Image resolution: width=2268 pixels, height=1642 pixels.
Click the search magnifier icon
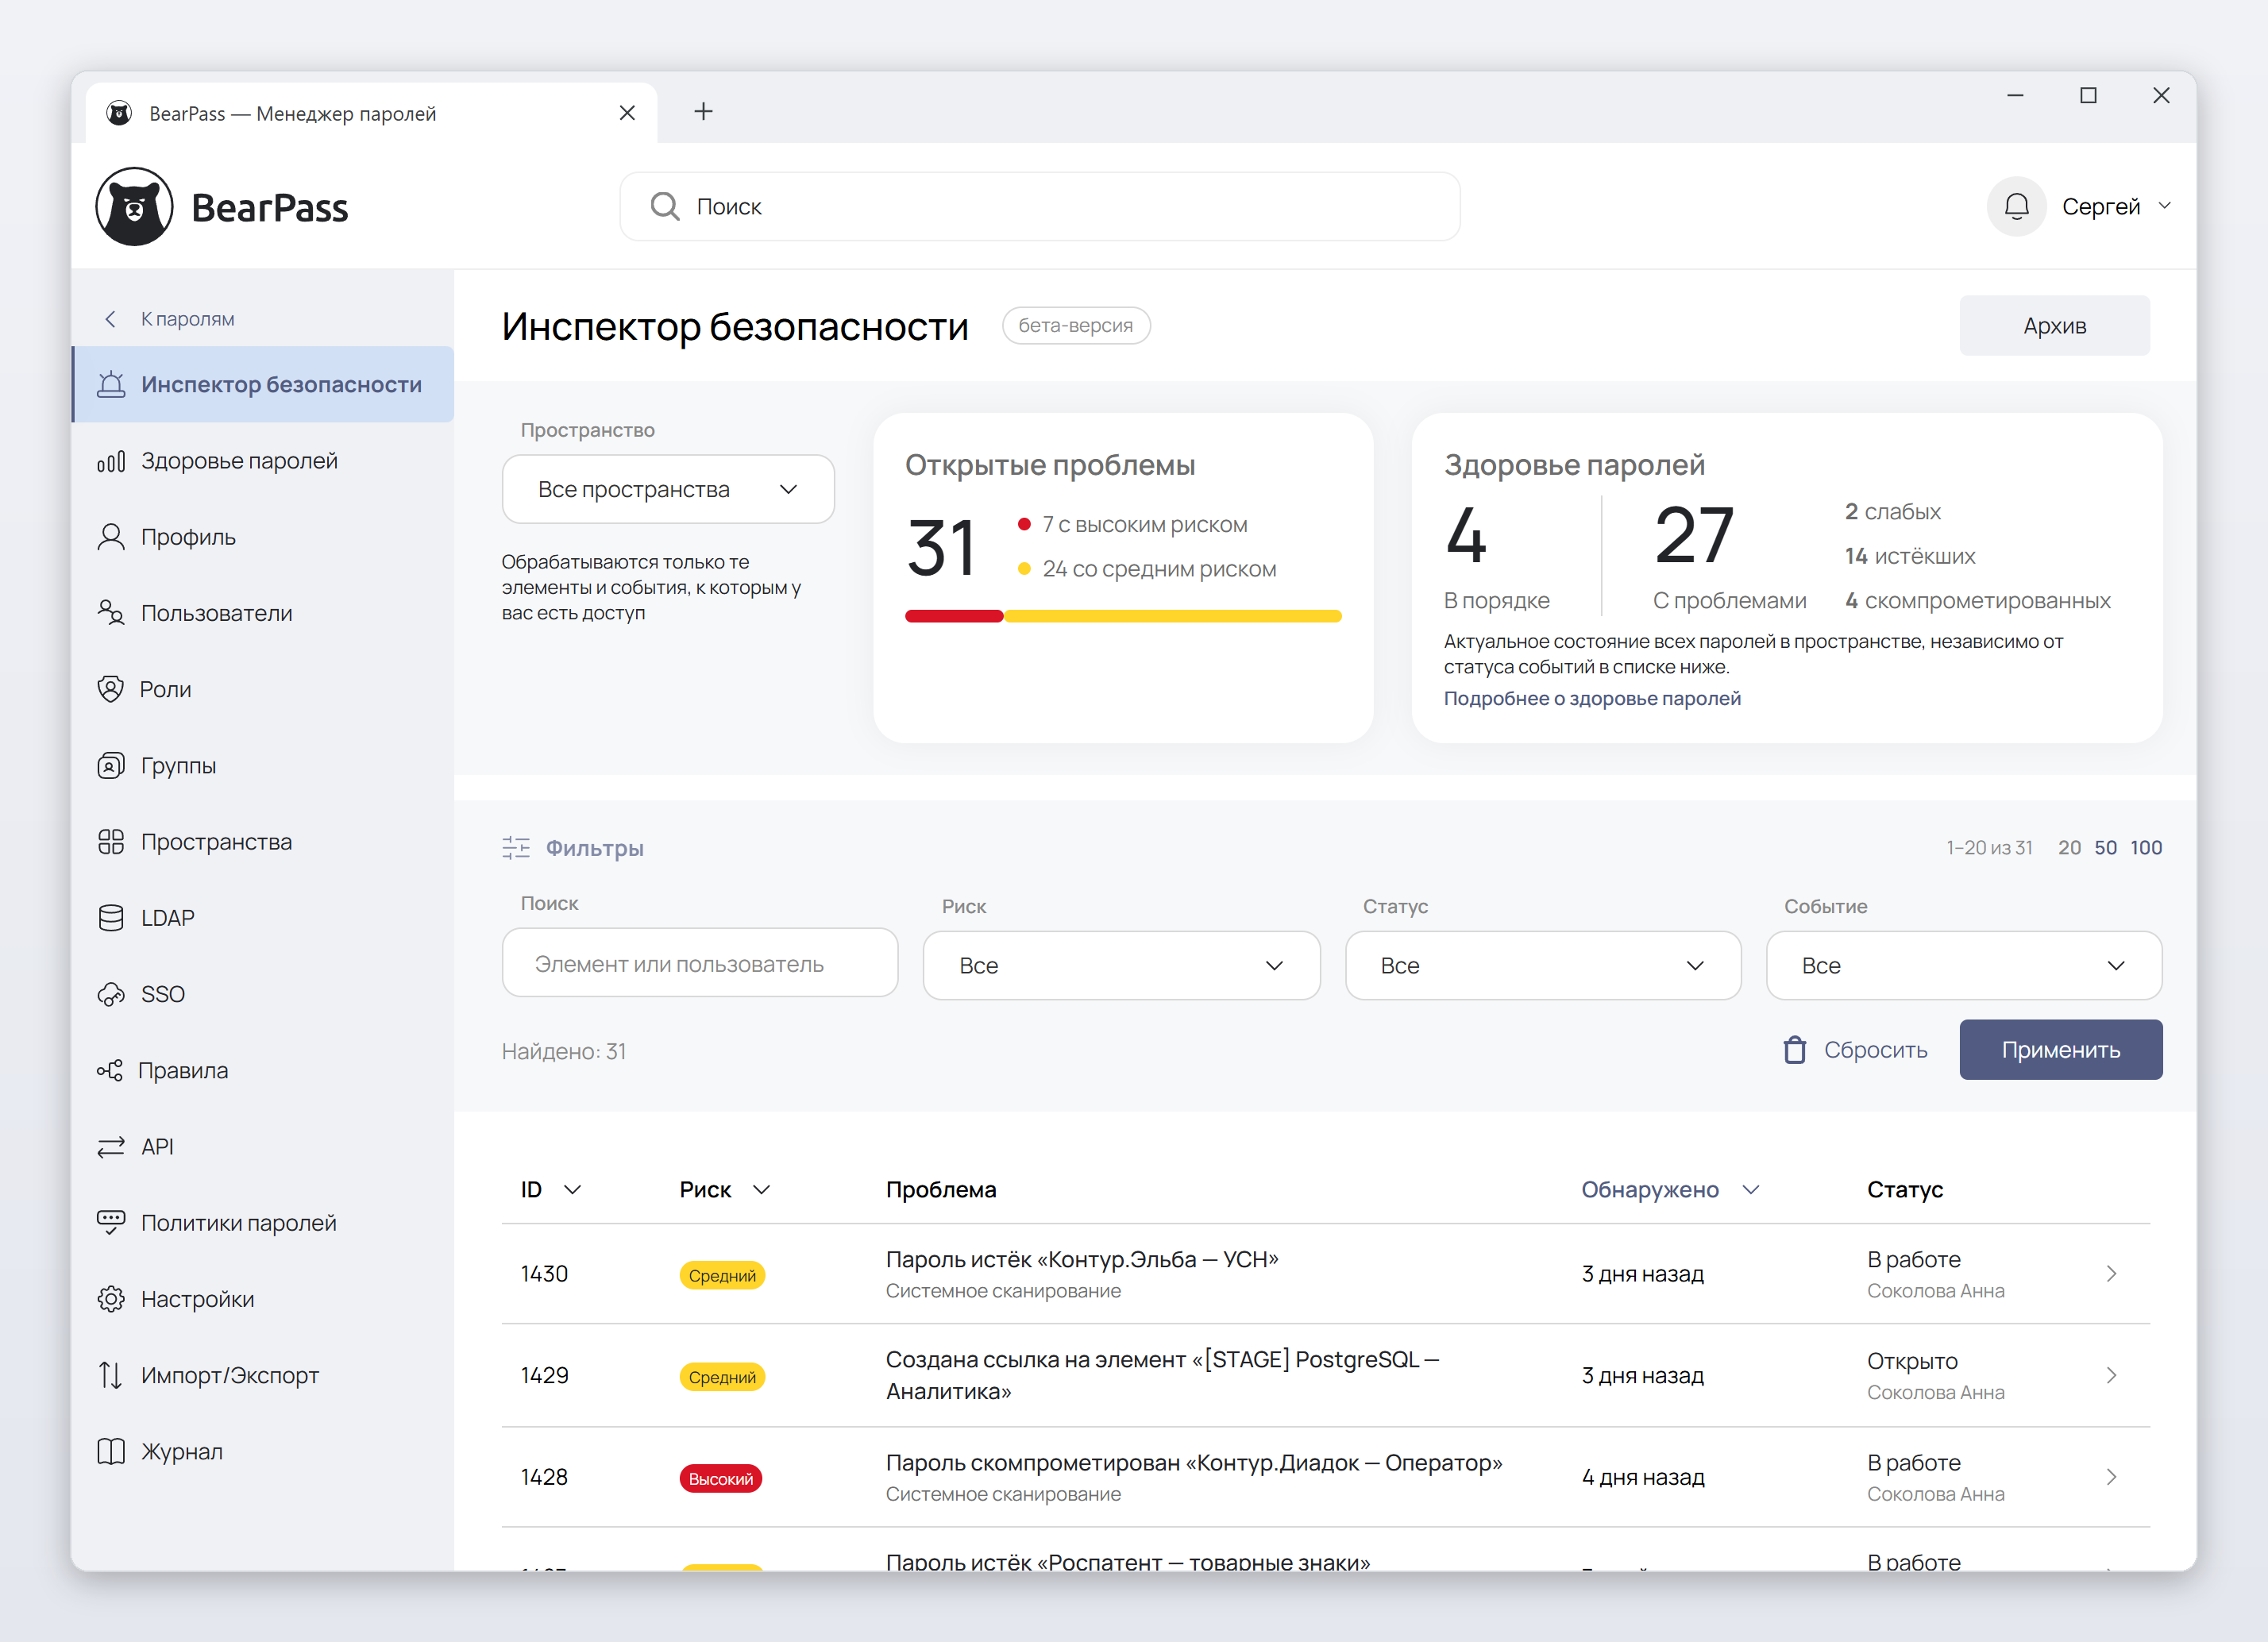click(665, 206)
